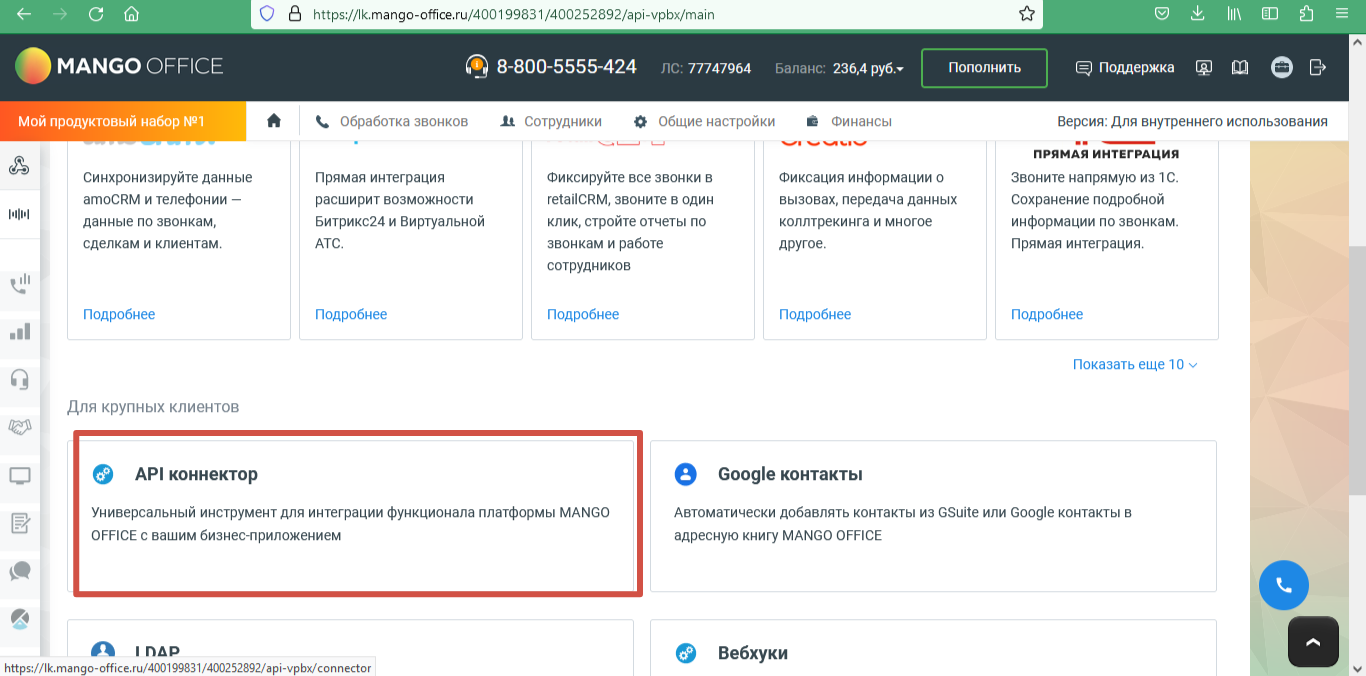Click Версия: Для внутреннего использования text
1366x676 pixels.
[x=1192, y=121]
